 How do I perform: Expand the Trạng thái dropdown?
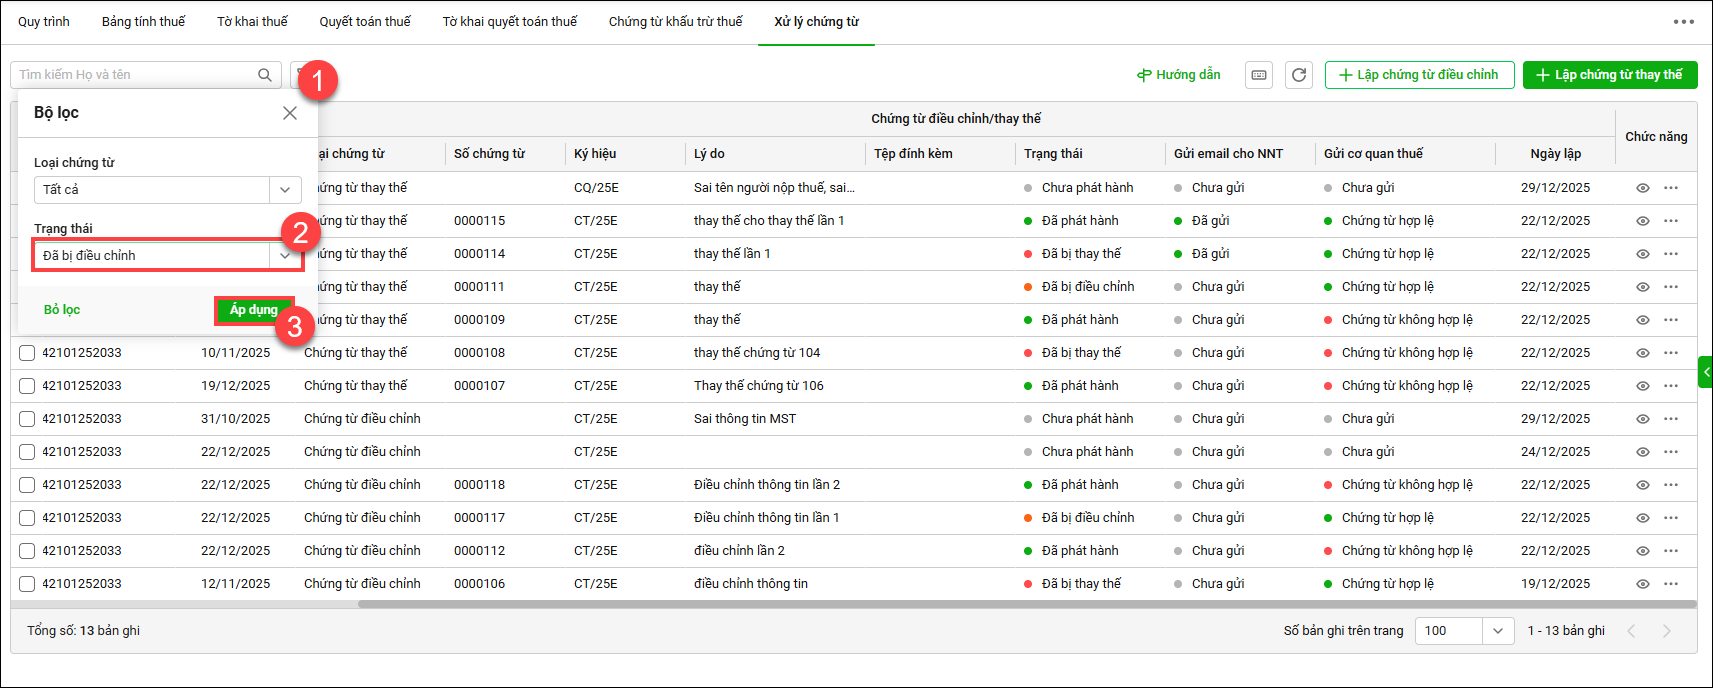pos(285,256)
